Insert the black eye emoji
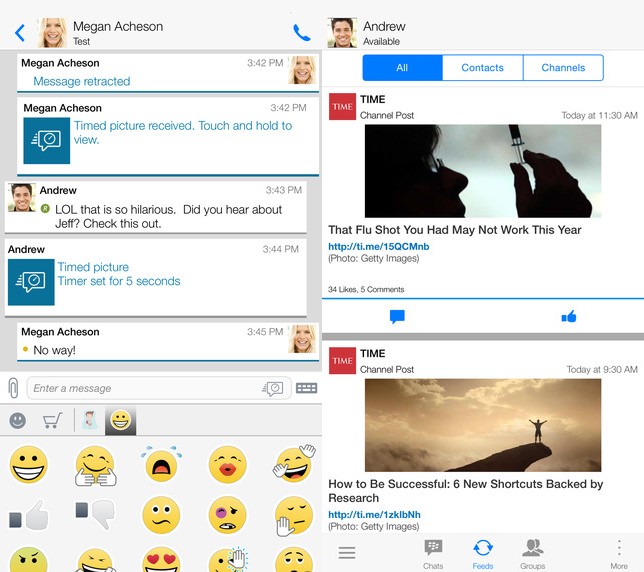Screen dimensions: 644x572 (x=228, y=515)
